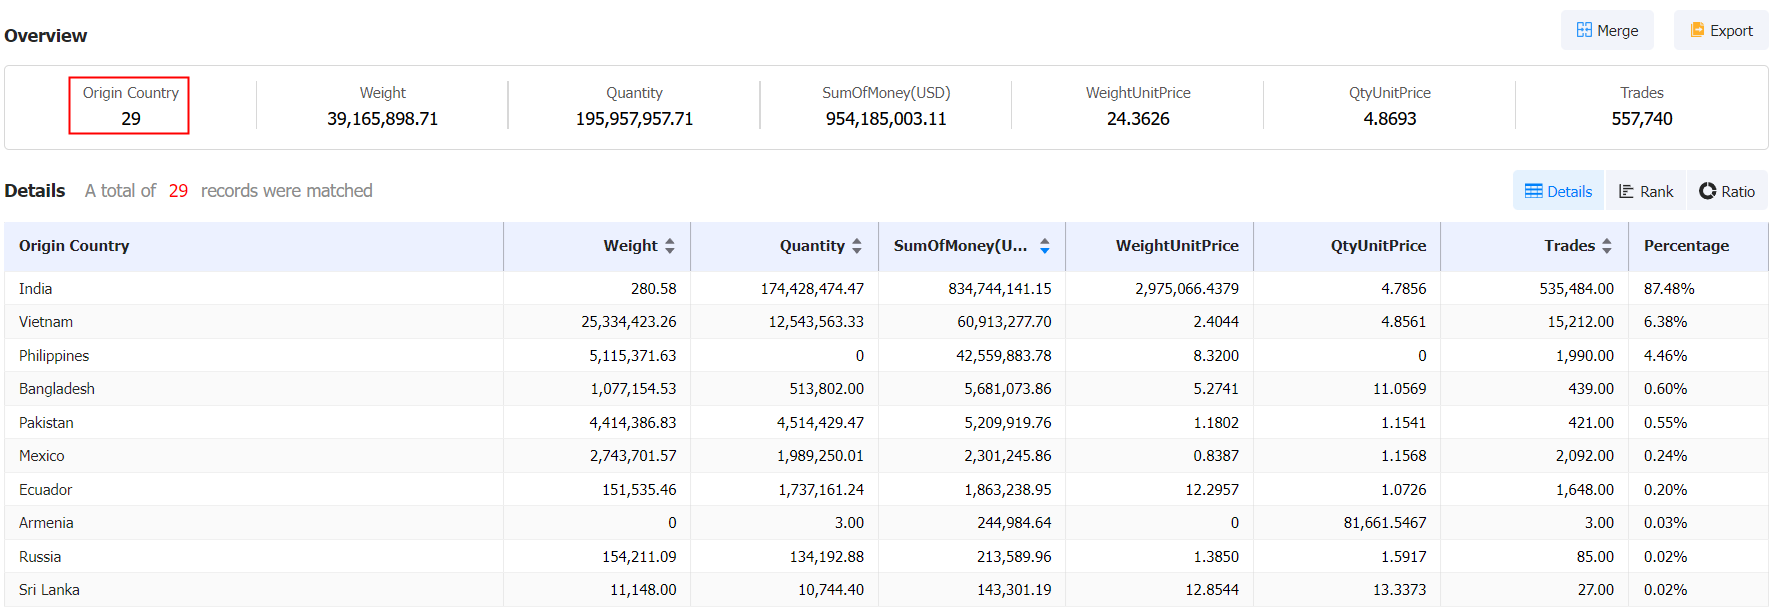Click overview SumOfMoney value 954,185,003.11
This screenshot has width=1774, height=607.
click(886, 119)
